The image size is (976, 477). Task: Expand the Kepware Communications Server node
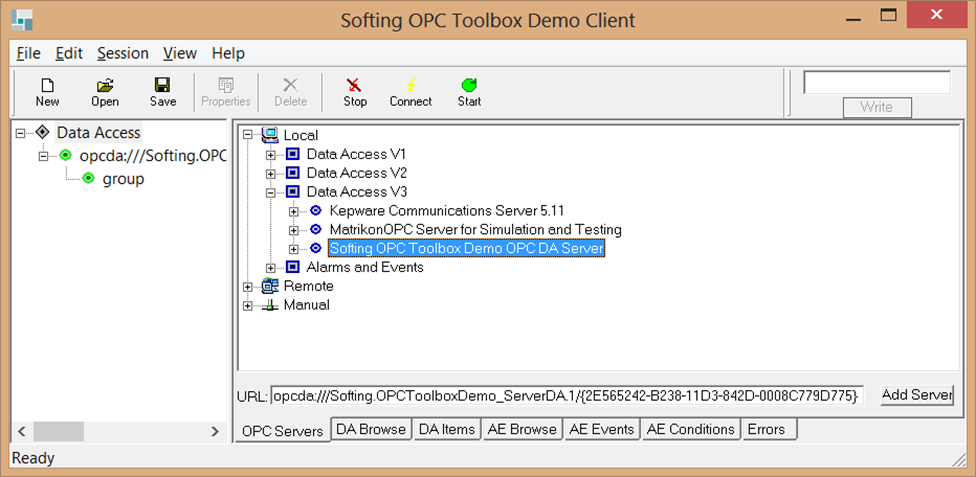point(294,211)
